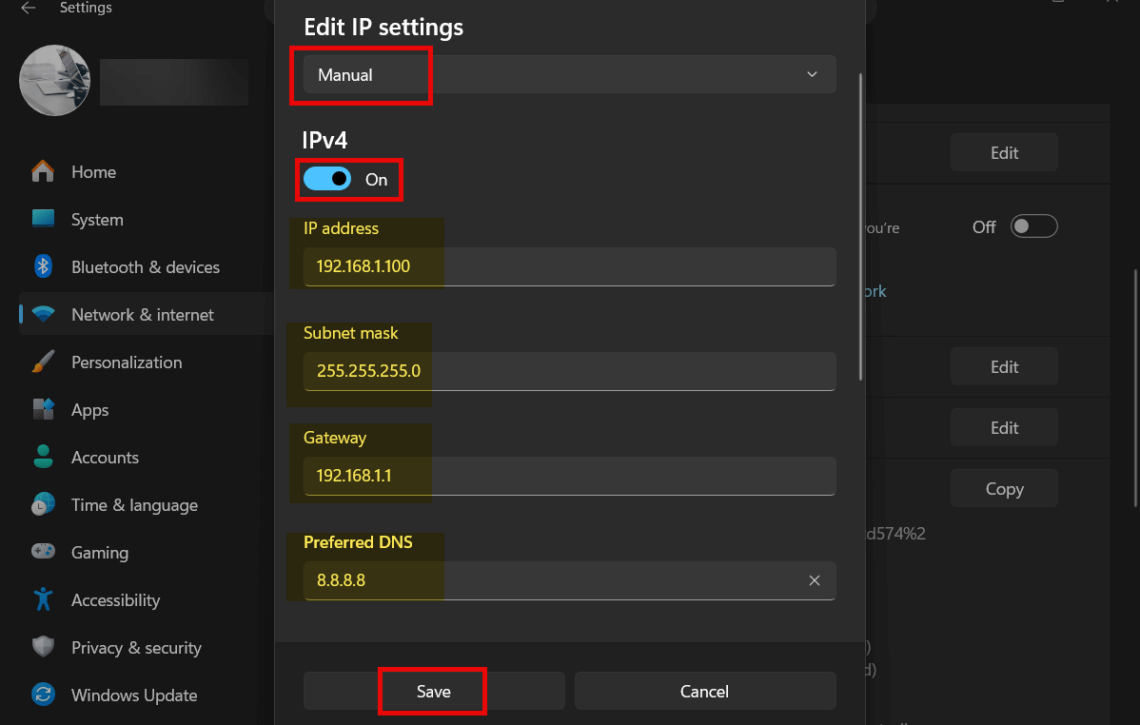The width and height of the screenshot is (1140, 725).
Task: Open the System settings icon
Action: [x=43, y=219]
